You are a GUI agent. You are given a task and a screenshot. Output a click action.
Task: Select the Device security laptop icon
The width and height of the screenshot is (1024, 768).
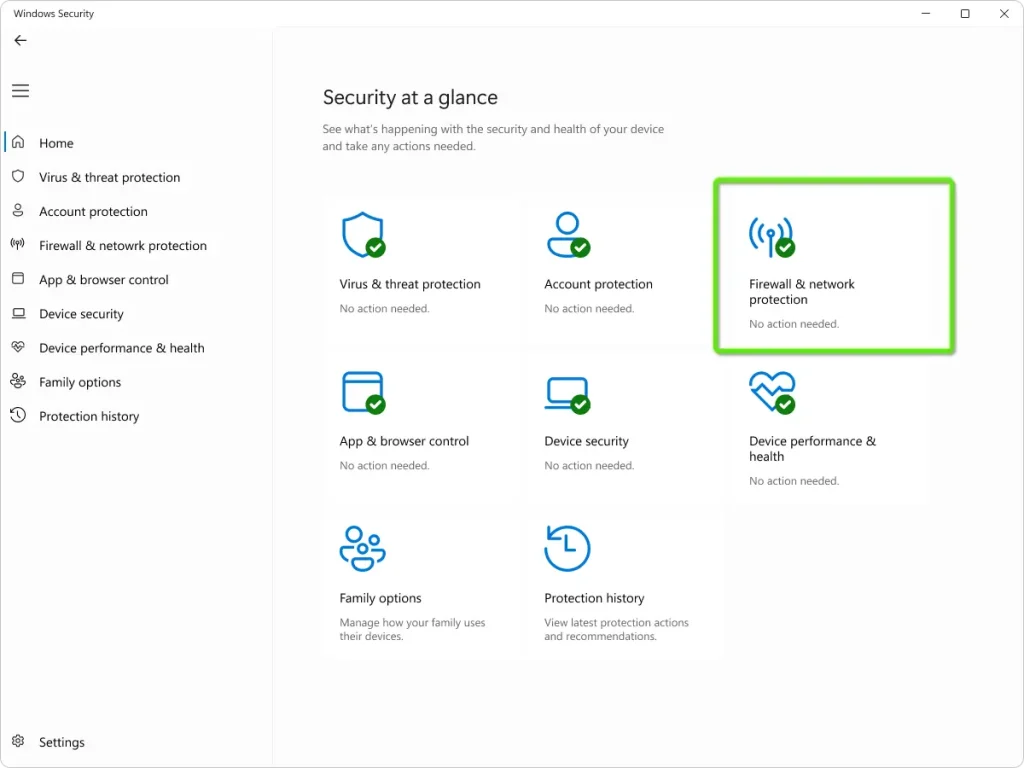point(568,390)
